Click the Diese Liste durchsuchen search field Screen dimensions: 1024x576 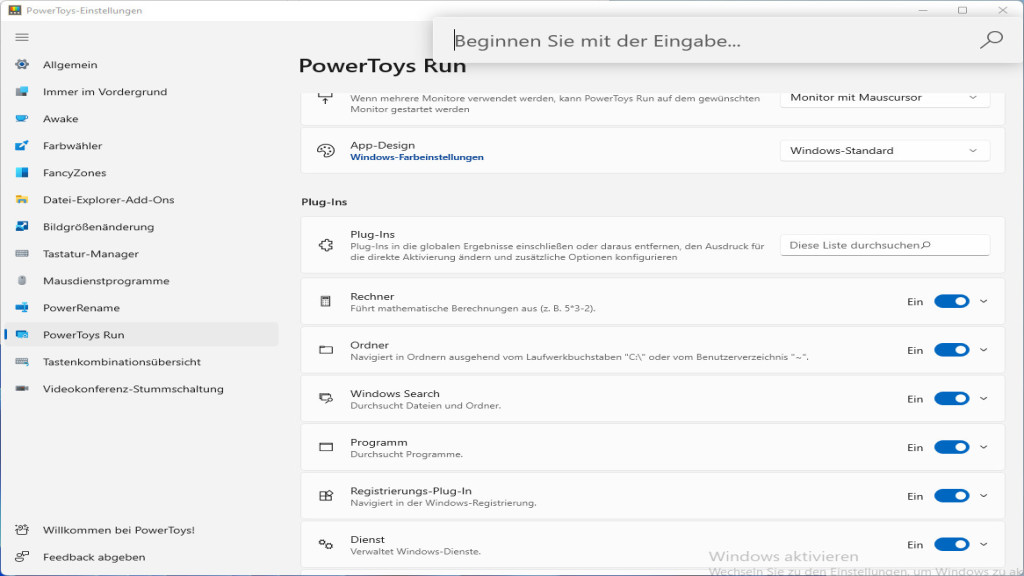click(x=884, y=244)
